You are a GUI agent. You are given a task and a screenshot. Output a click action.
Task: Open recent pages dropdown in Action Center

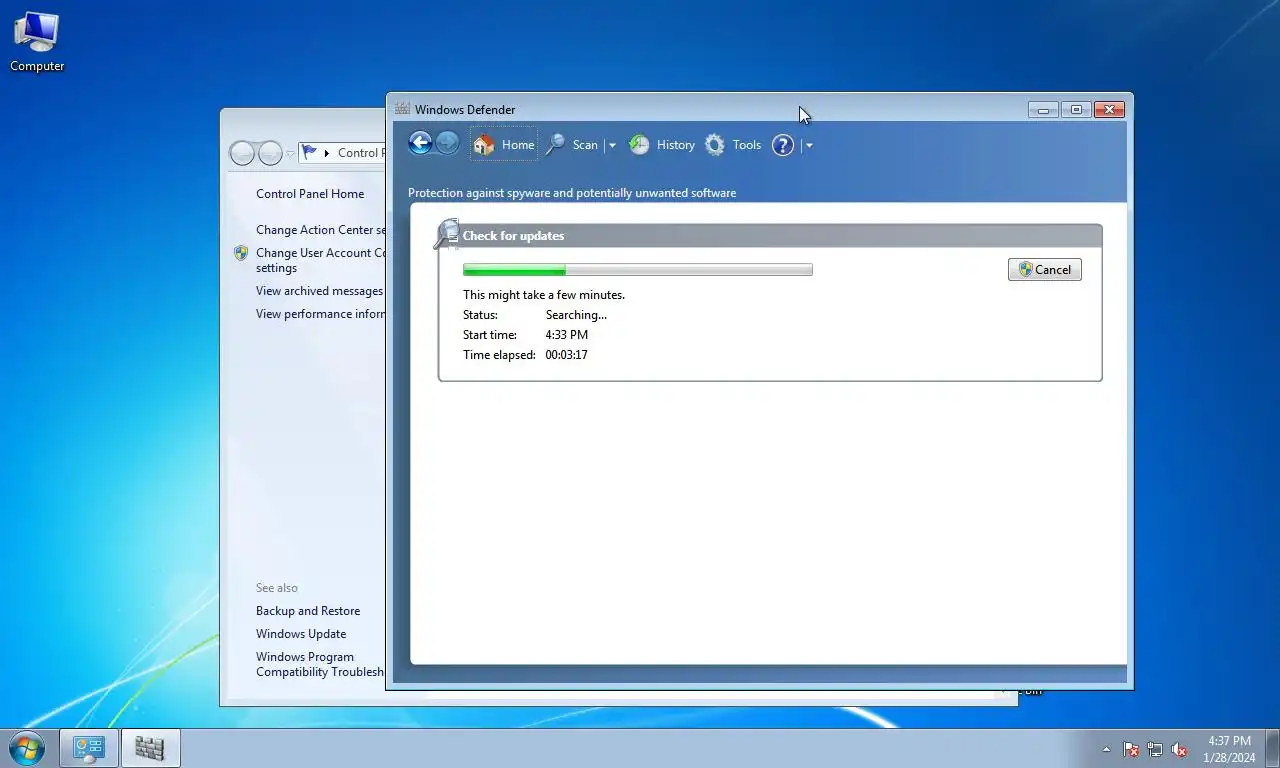tap(290, 153)
